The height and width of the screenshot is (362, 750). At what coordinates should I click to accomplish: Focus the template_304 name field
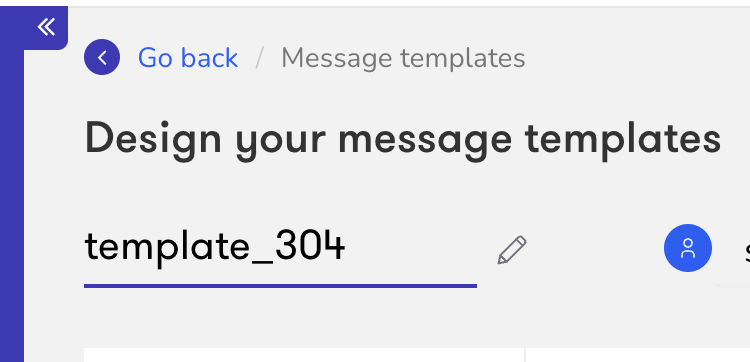click(x=280, y=249)
